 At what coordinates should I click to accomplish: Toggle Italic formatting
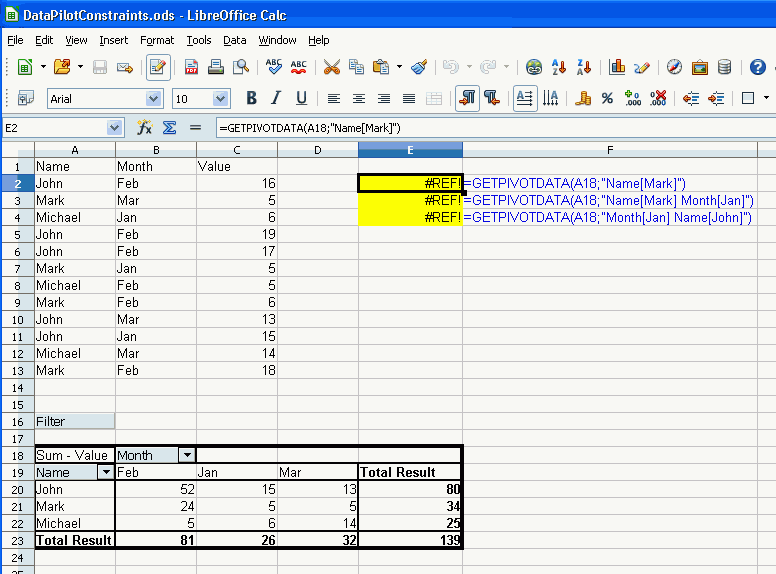coord(276,98)
